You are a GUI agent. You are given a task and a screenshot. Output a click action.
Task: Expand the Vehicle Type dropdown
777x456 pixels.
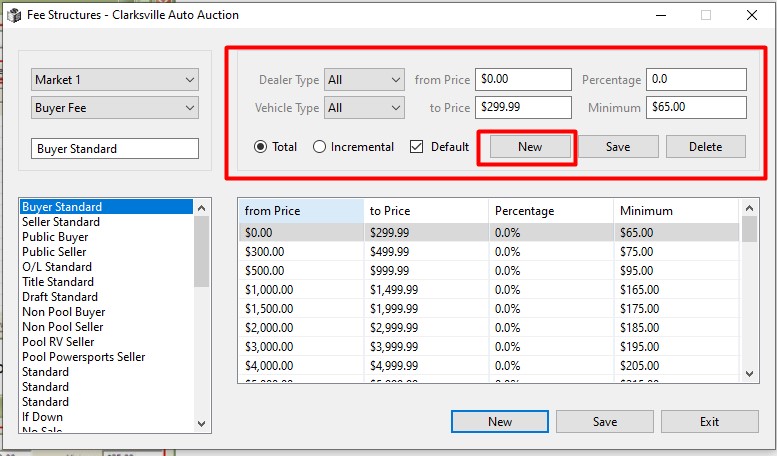click(x=364, y=108)
